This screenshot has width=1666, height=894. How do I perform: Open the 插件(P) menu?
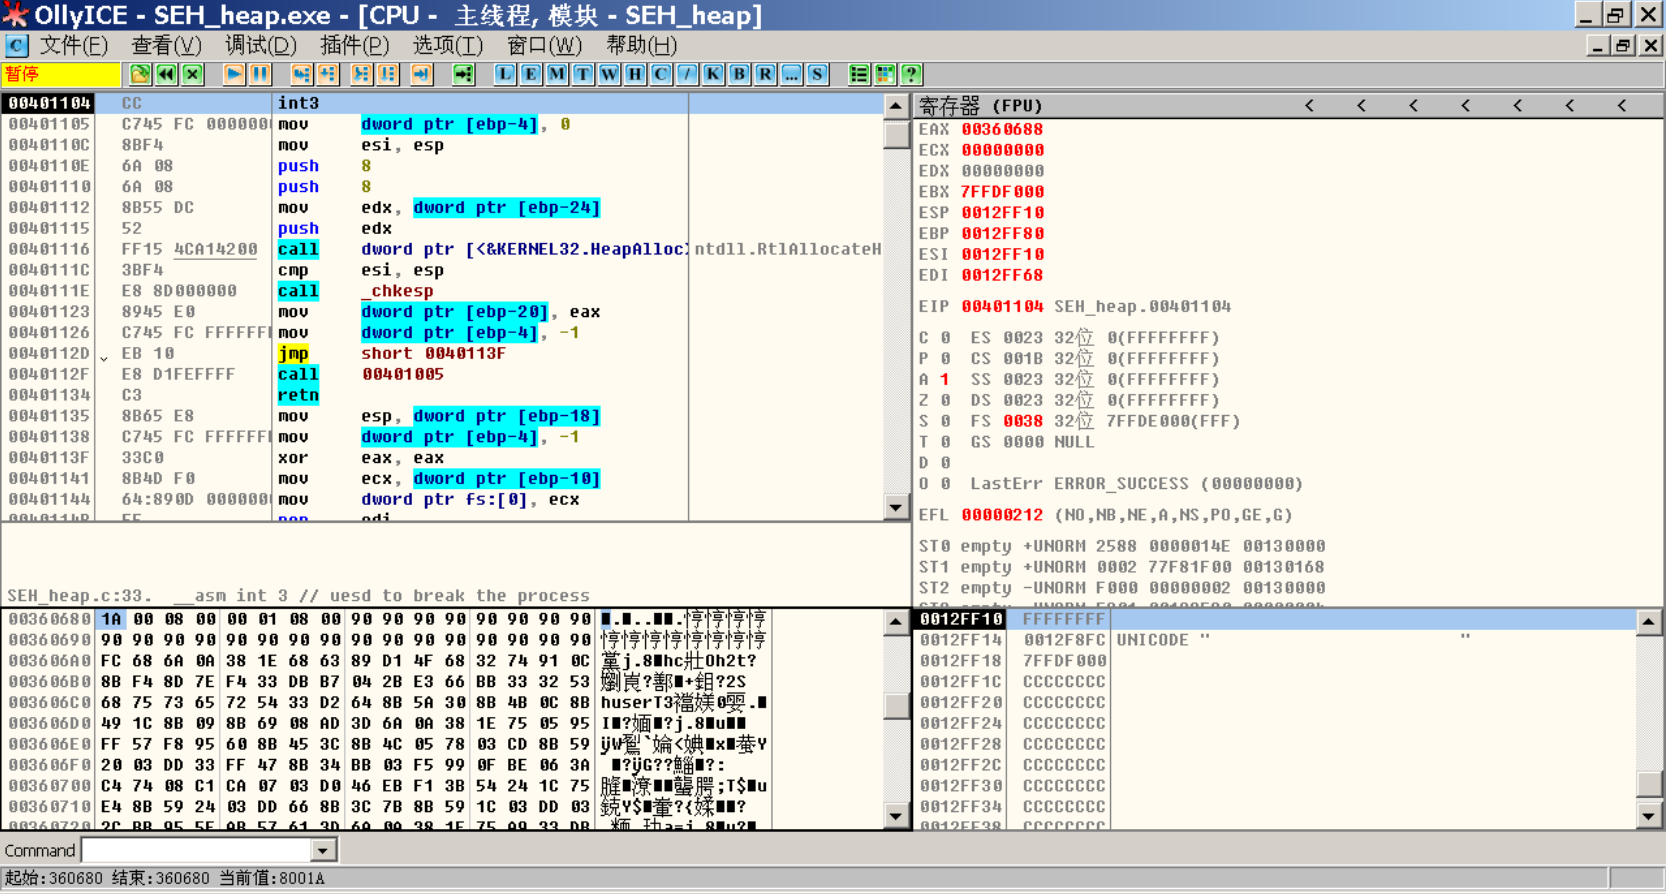pyautogui.click(x=354, y=46)
